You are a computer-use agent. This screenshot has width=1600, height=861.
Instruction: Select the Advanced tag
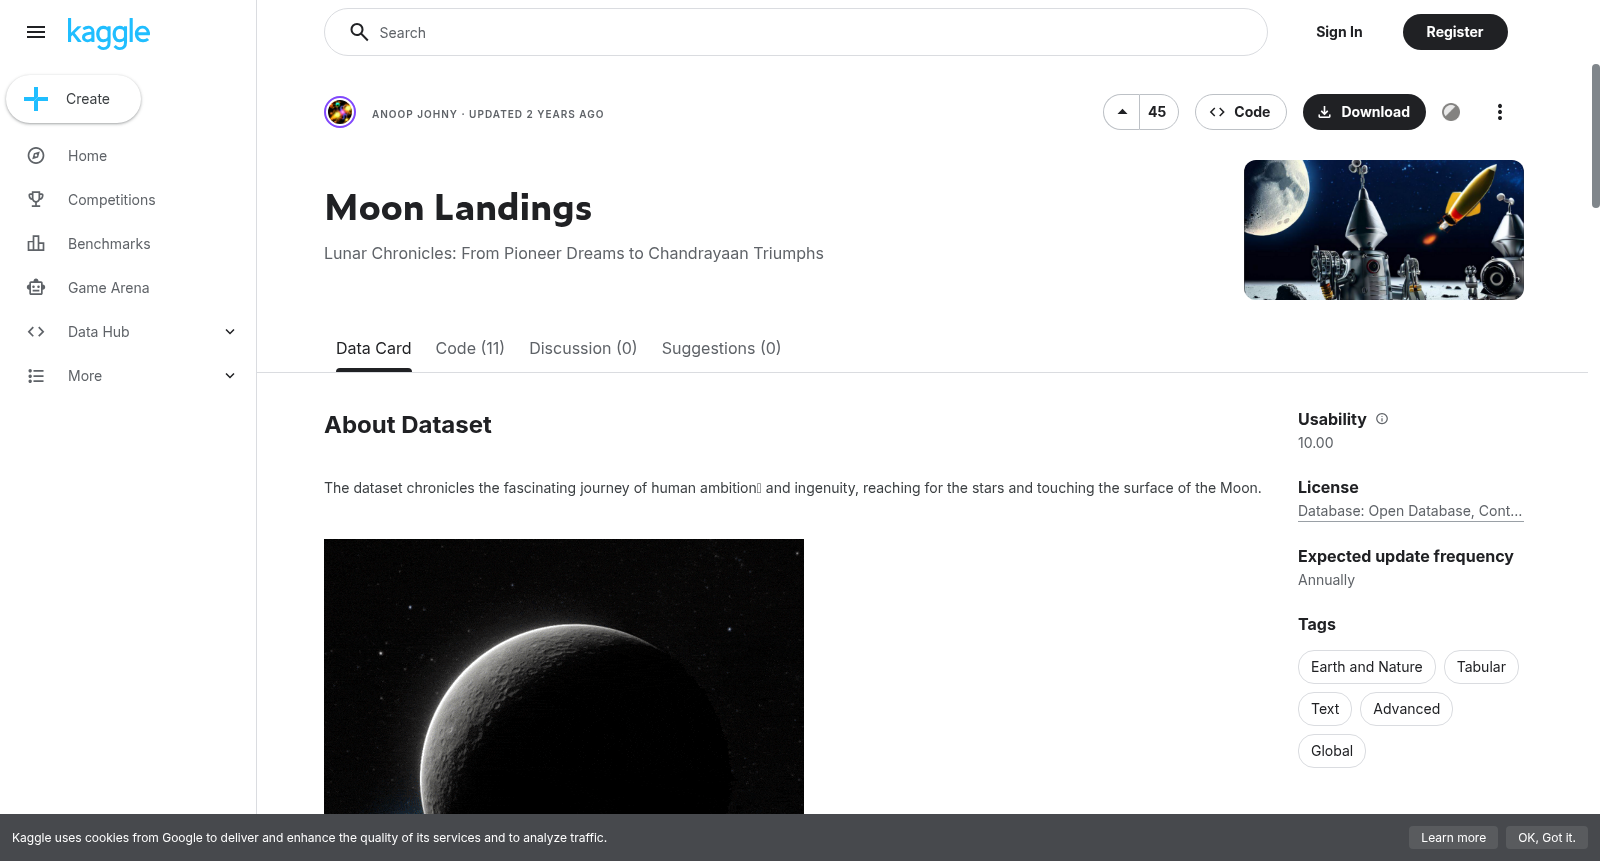tap(1406, 709)
